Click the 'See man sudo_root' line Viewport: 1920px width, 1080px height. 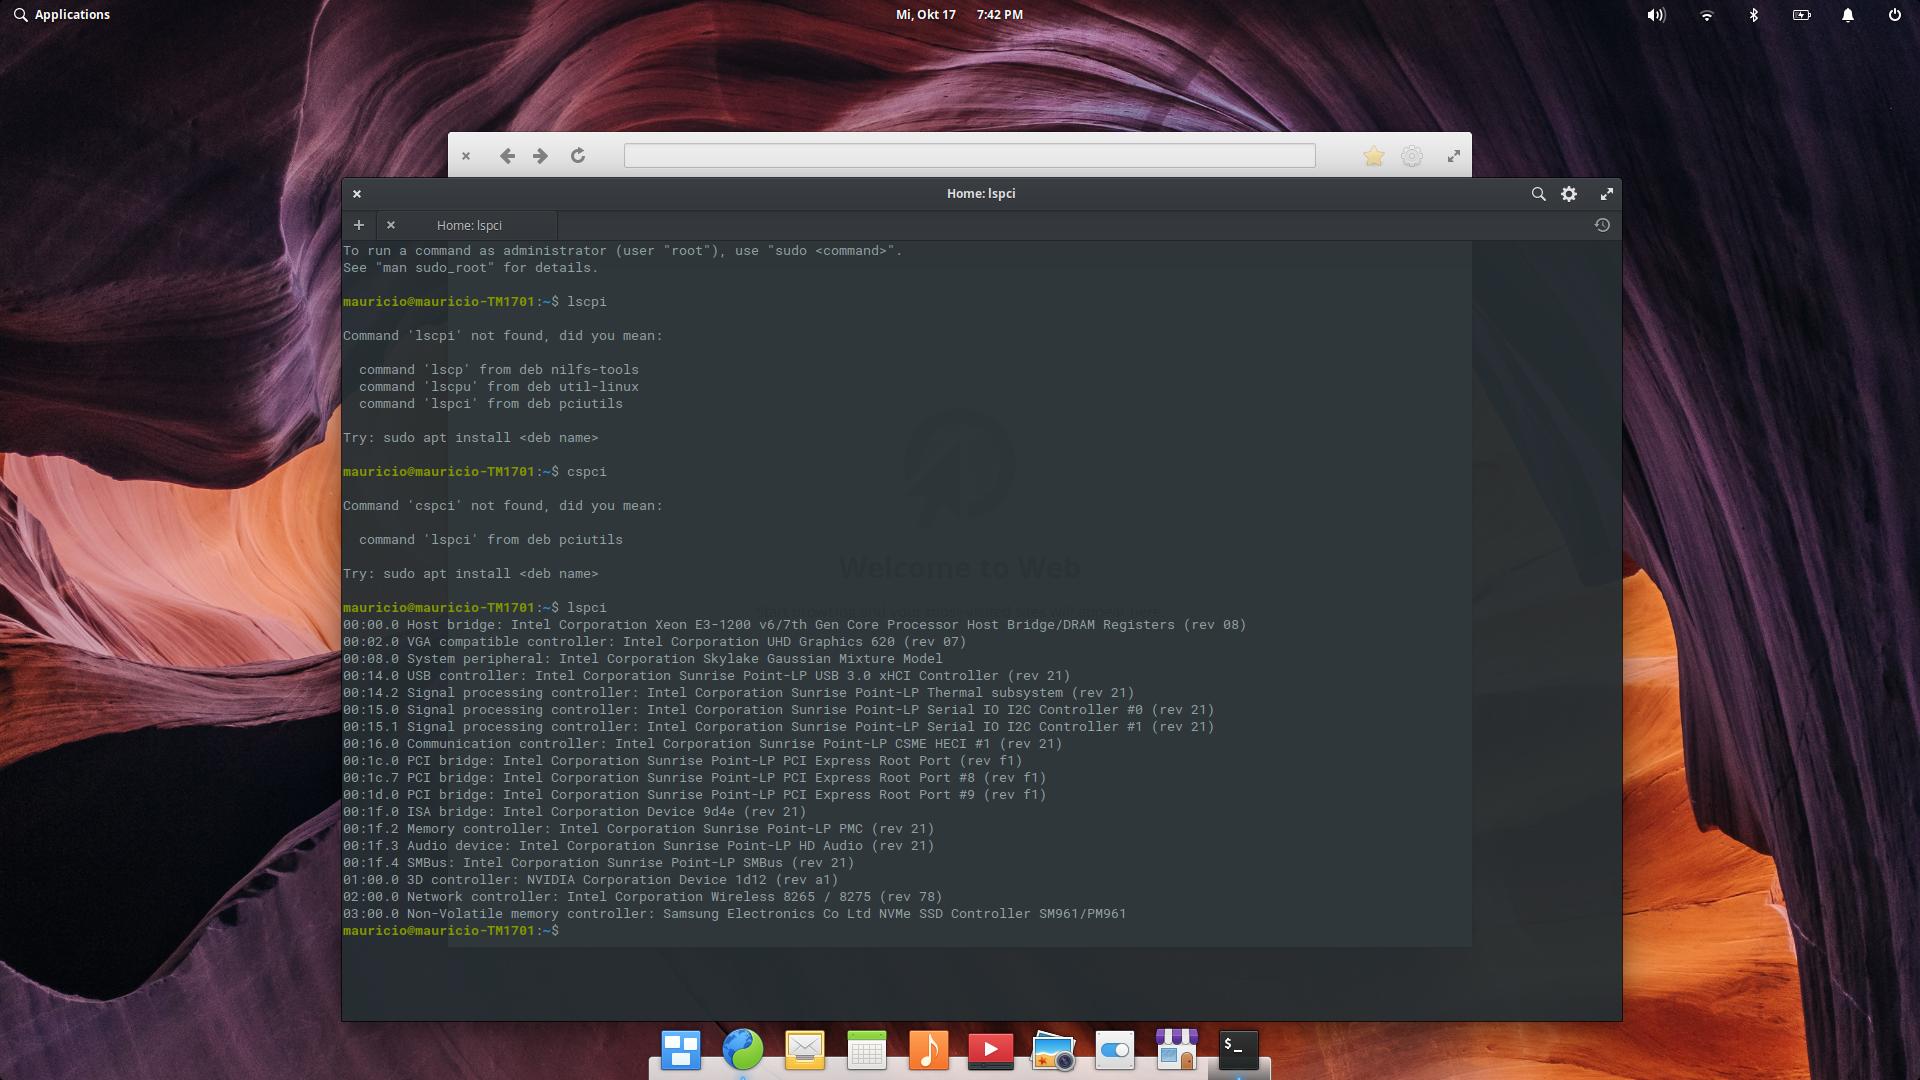point(471,268)
